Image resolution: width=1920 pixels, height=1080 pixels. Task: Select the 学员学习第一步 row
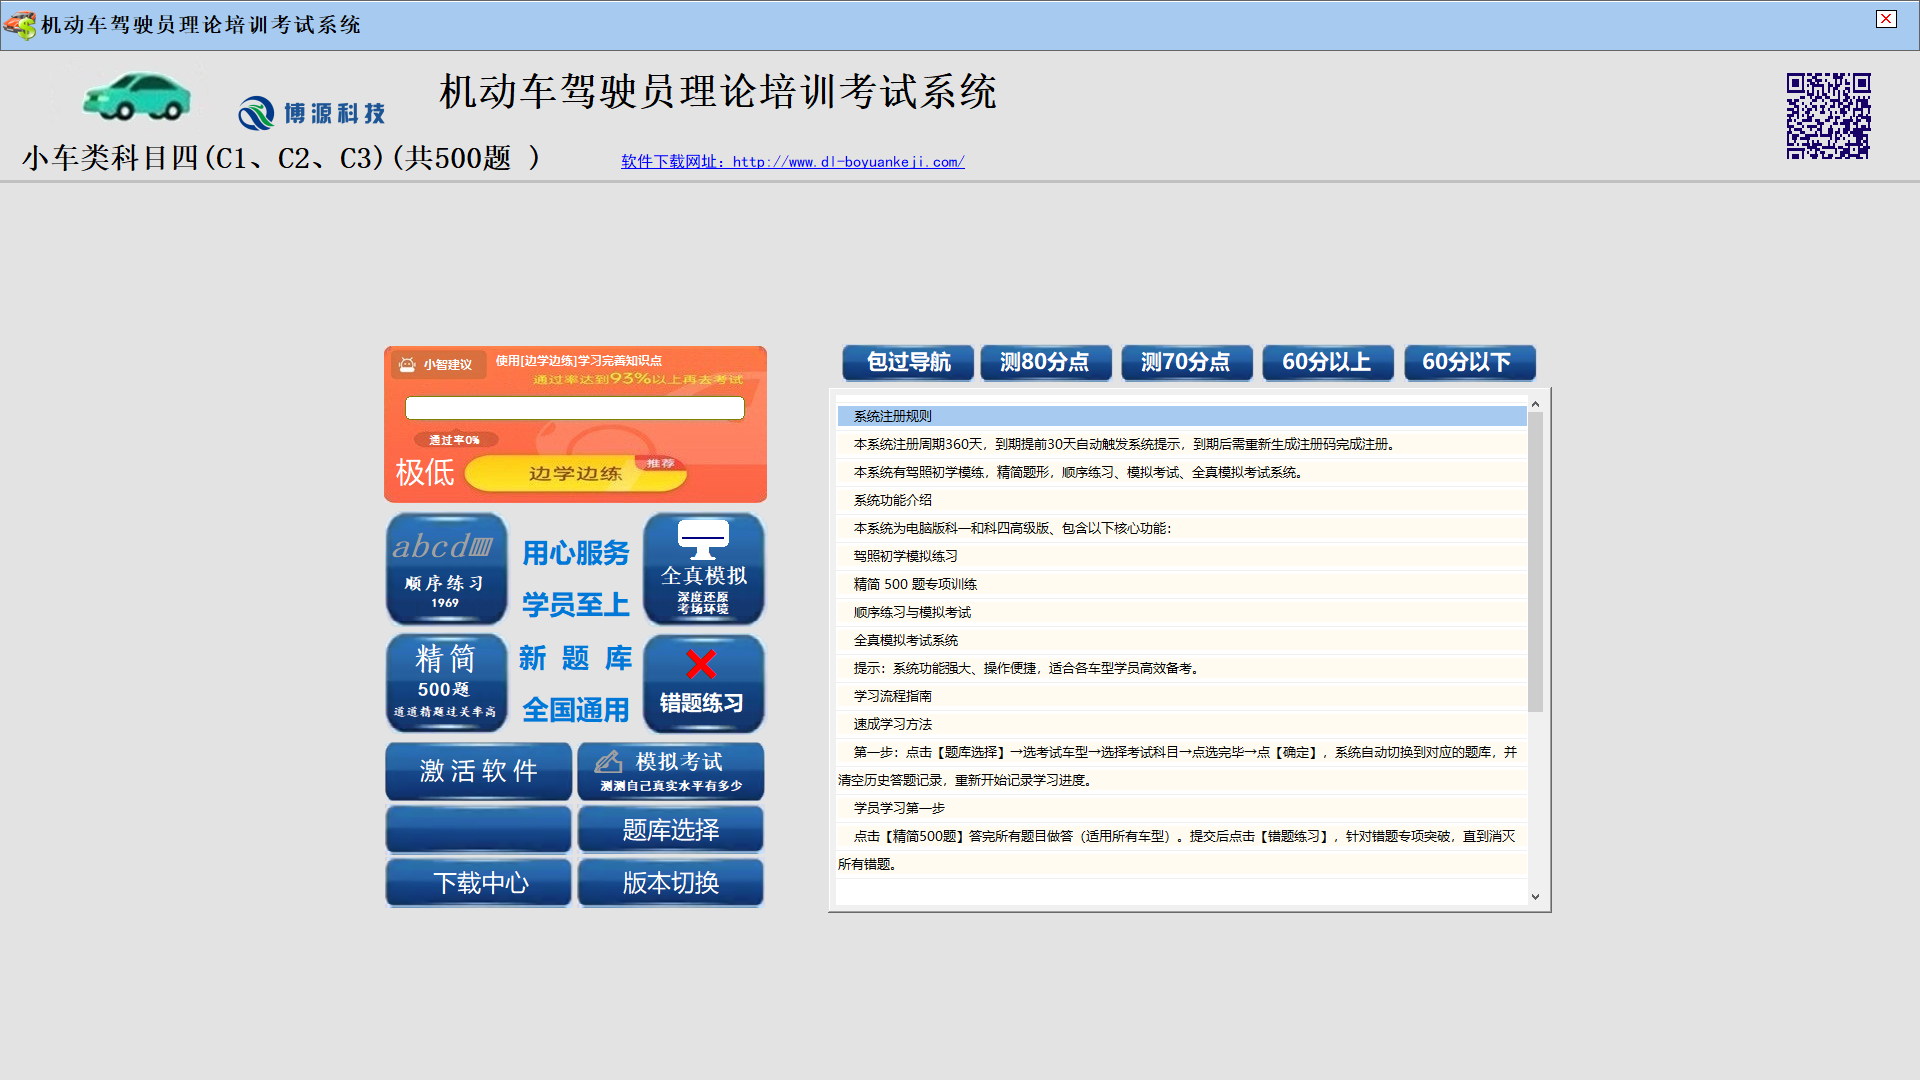pyautogui.click(x=1181, y=808)
